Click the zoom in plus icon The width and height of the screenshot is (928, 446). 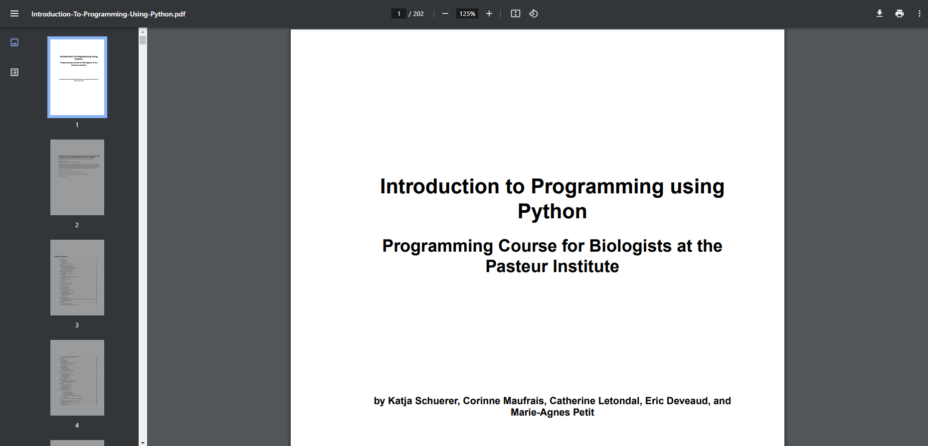[489, 14]
